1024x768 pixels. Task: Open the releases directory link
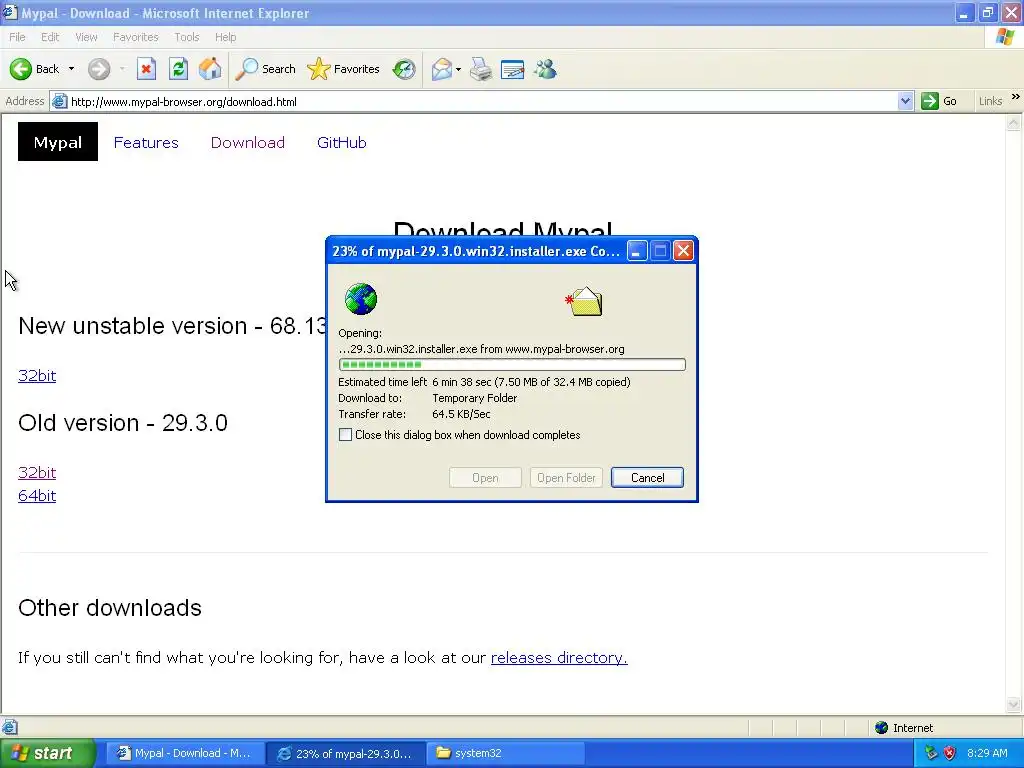pos(559,658)
